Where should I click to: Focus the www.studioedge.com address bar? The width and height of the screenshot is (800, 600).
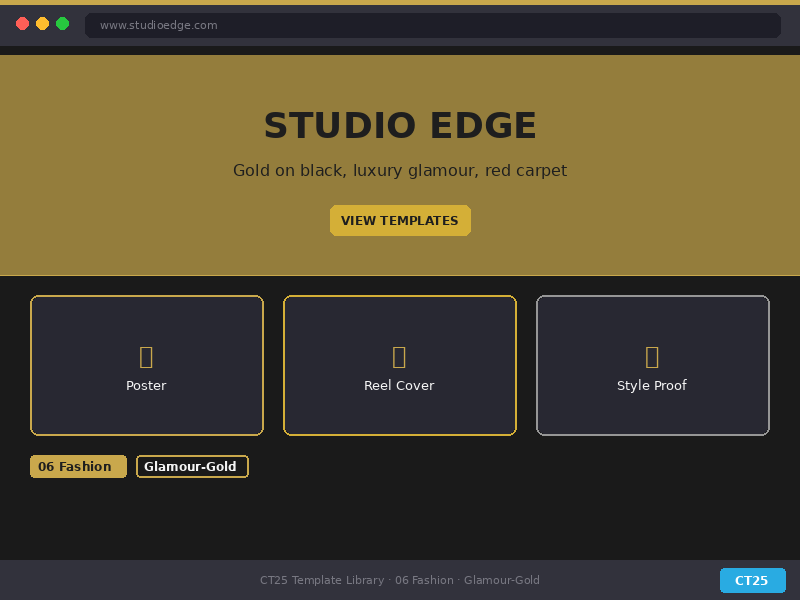click(432, 25)
